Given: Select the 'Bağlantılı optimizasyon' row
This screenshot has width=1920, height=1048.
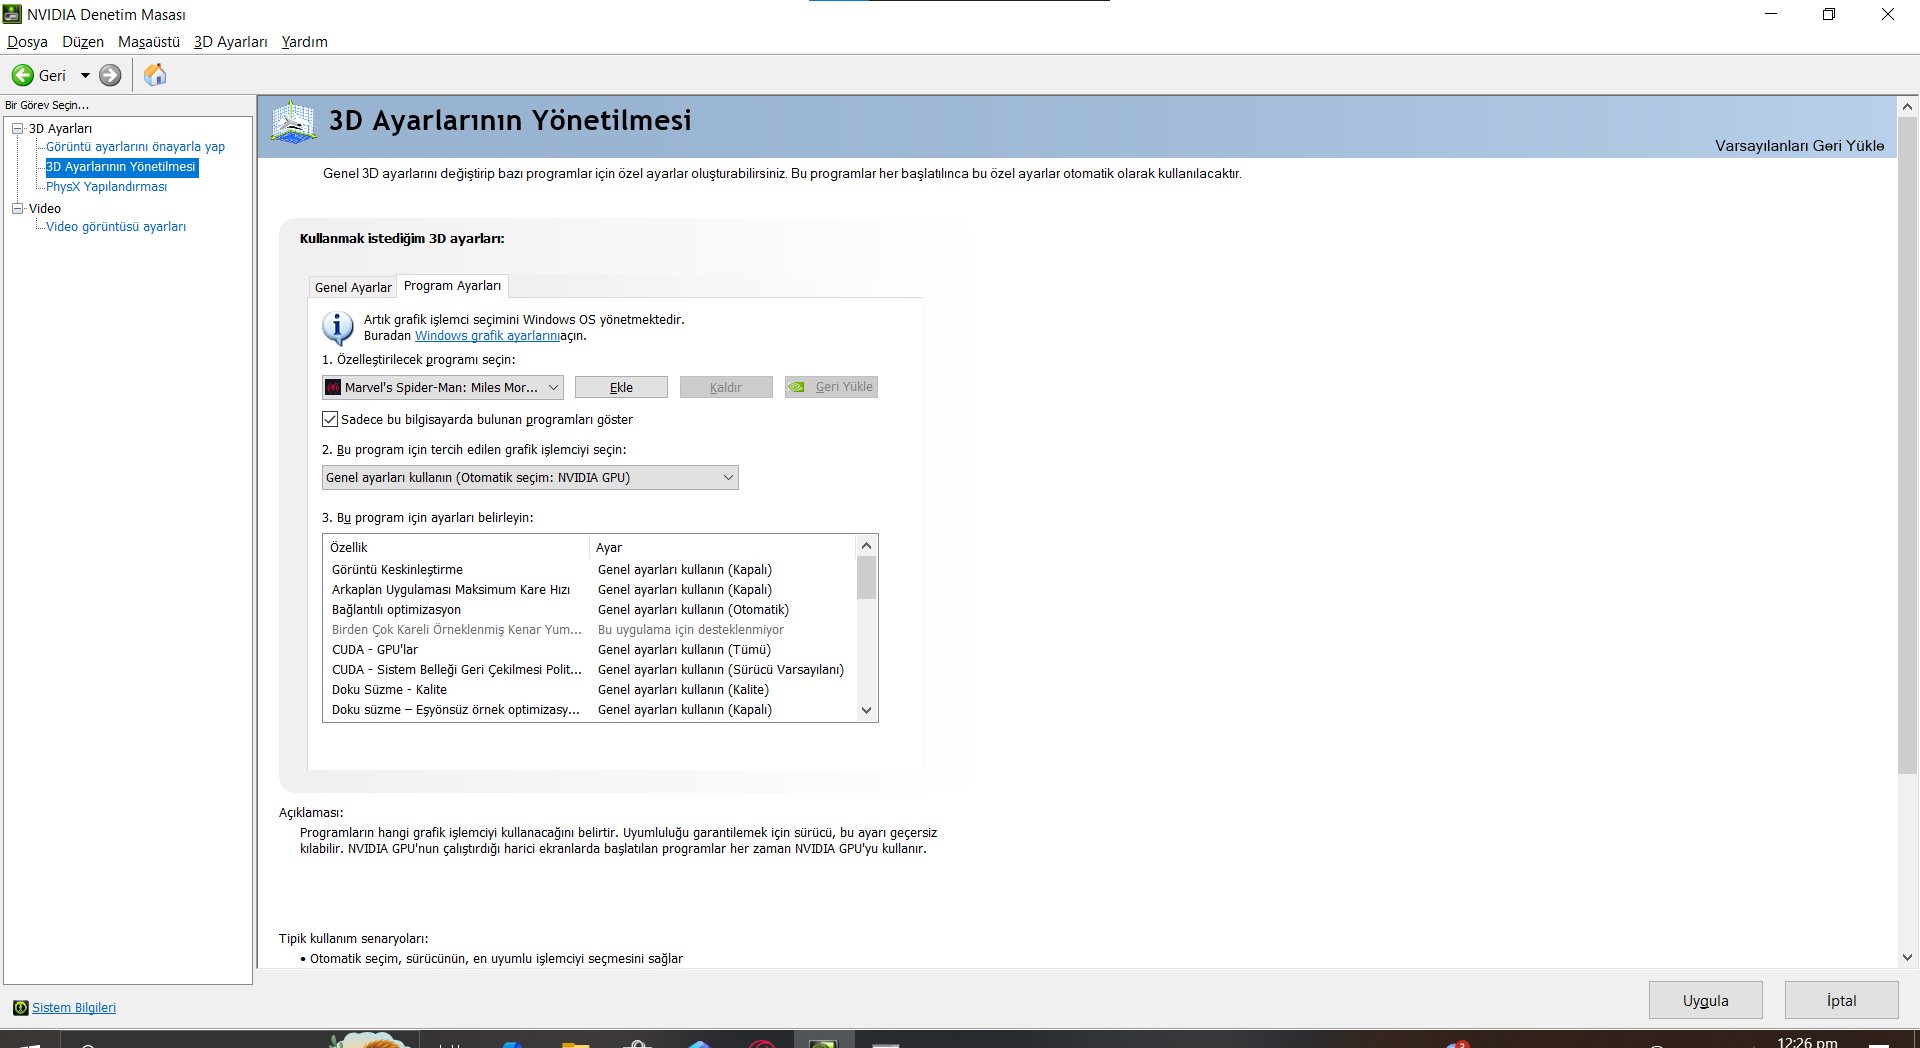Looking at the screenshot, I should click(590, 610).
